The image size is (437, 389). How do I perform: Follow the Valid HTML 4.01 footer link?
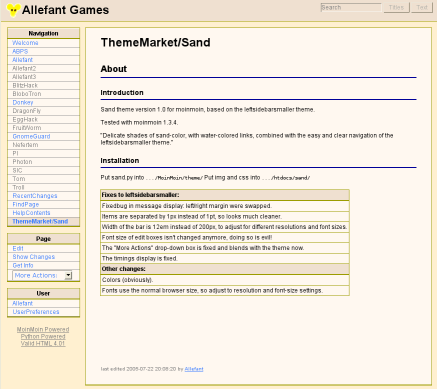43,343
